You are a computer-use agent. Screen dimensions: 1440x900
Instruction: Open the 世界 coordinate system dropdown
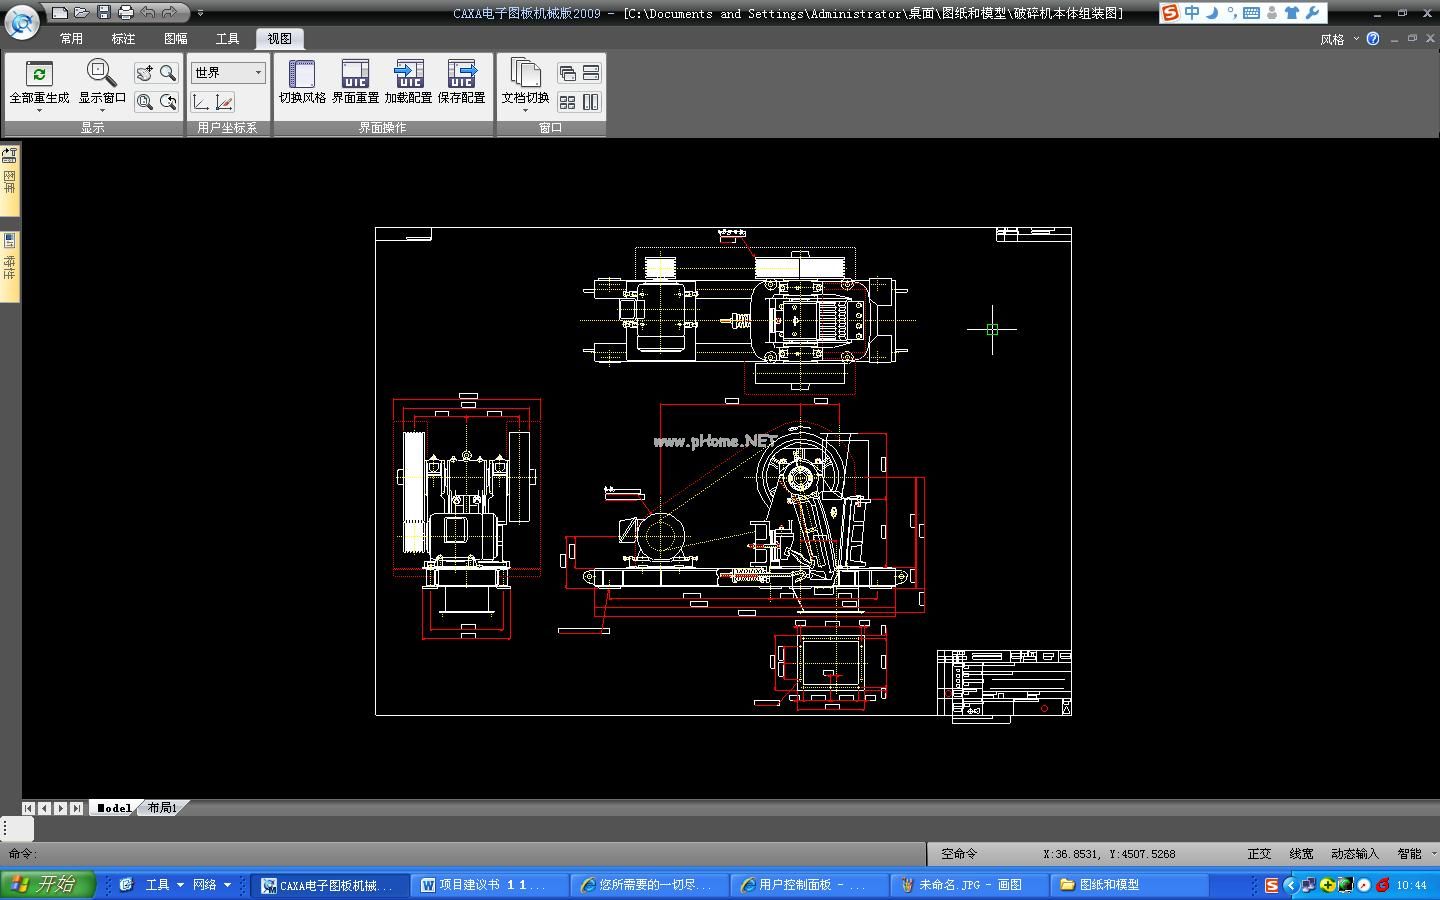click(228, 73)
